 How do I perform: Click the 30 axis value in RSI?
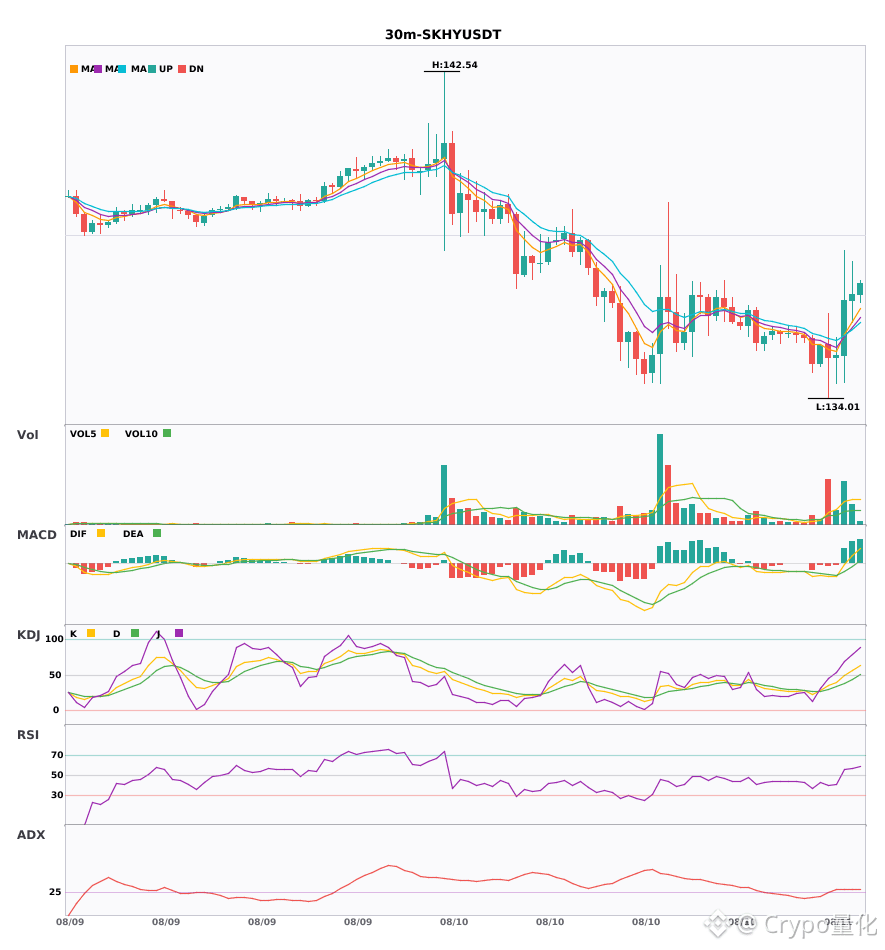coord(57,795)
